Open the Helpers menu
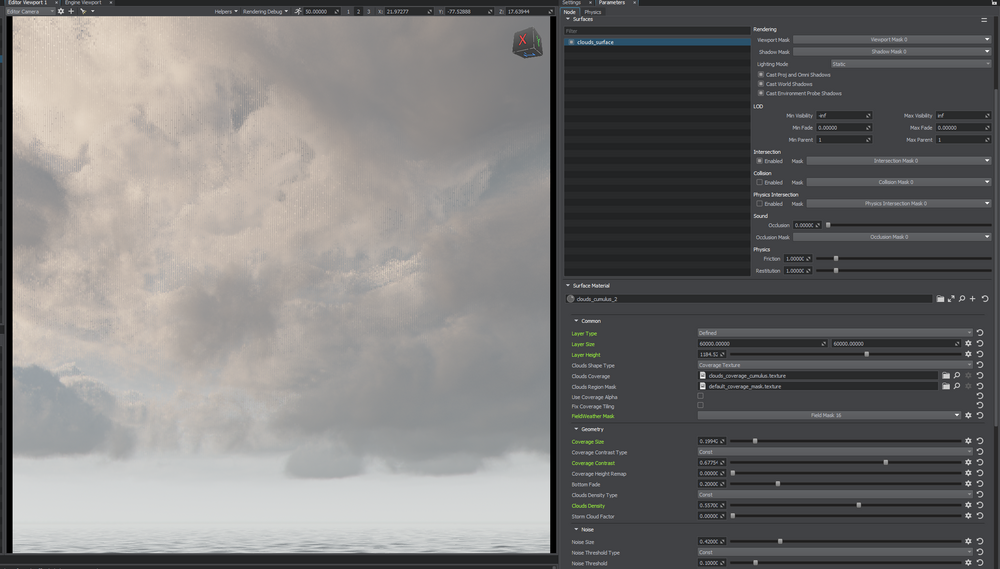 [226, 11]
